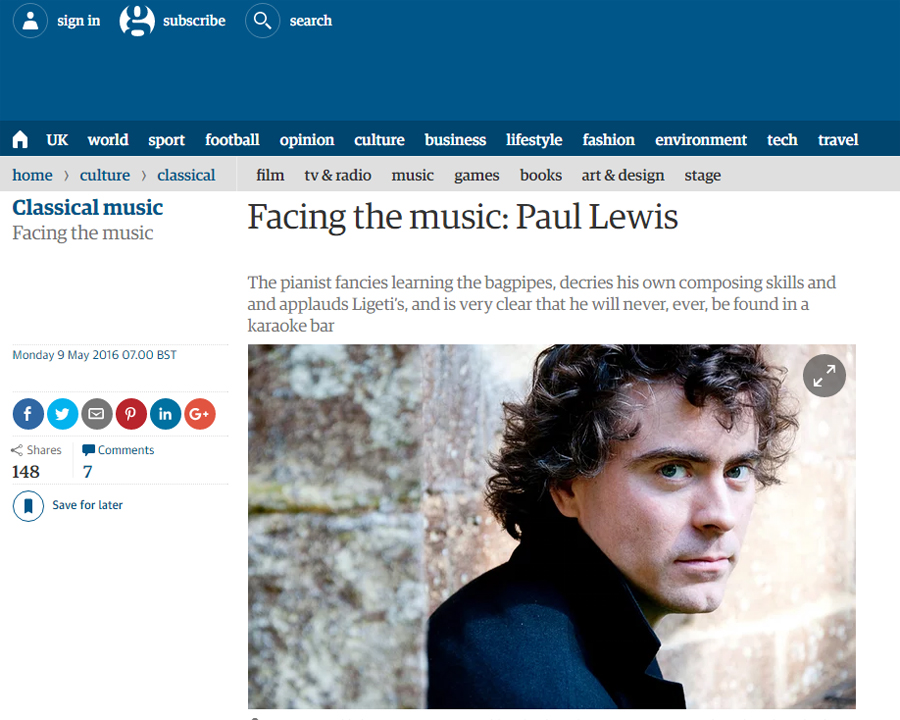
Task: Share article on Facebook
Action: pyautogui.click(x=28, y=413)
